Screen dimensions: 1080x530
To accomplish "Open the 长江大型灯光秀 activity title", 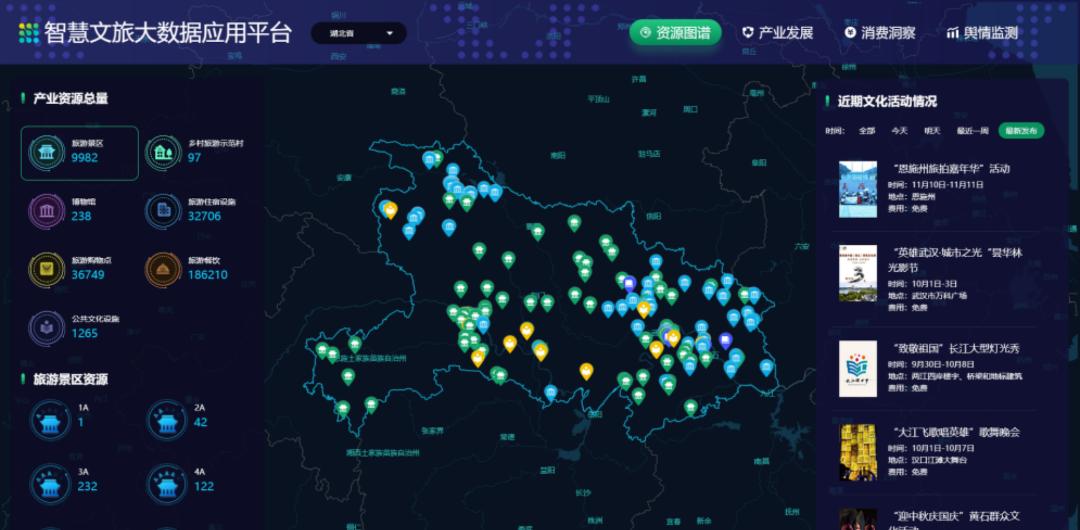I will coord(956,348).
